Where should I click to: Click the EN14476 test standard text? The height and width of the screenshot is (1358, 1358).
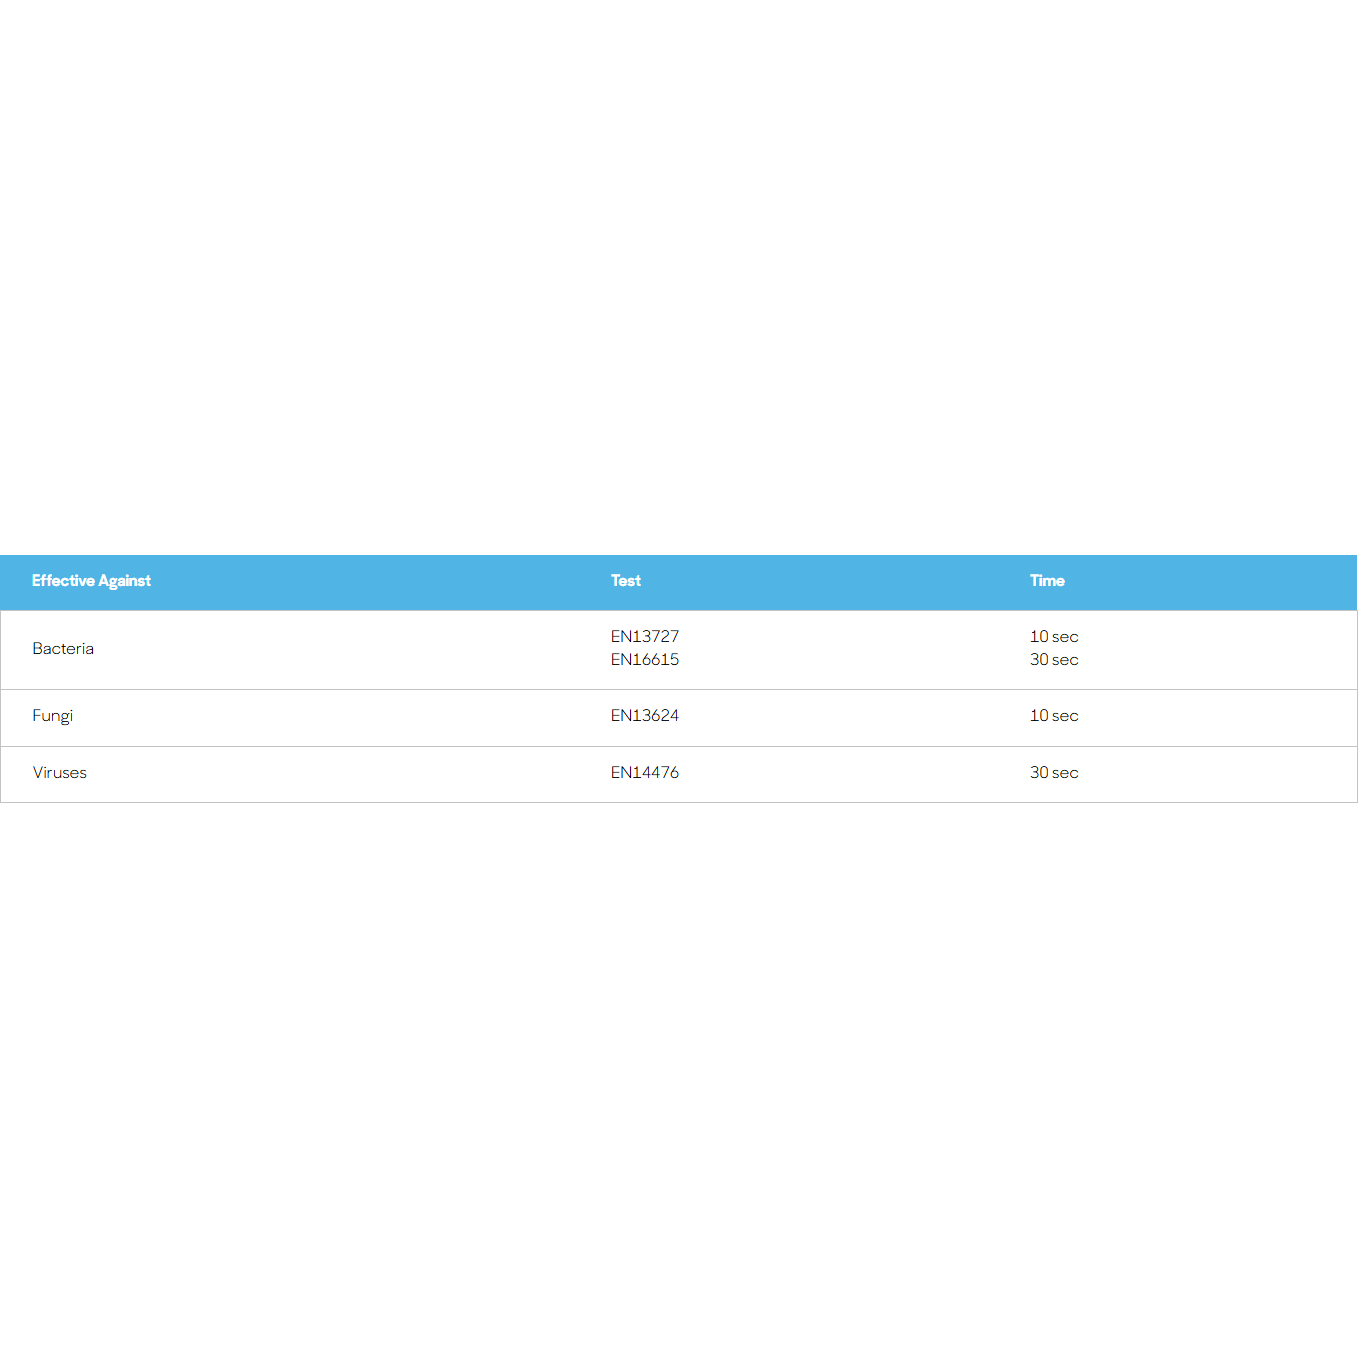(x=645, y=773)
